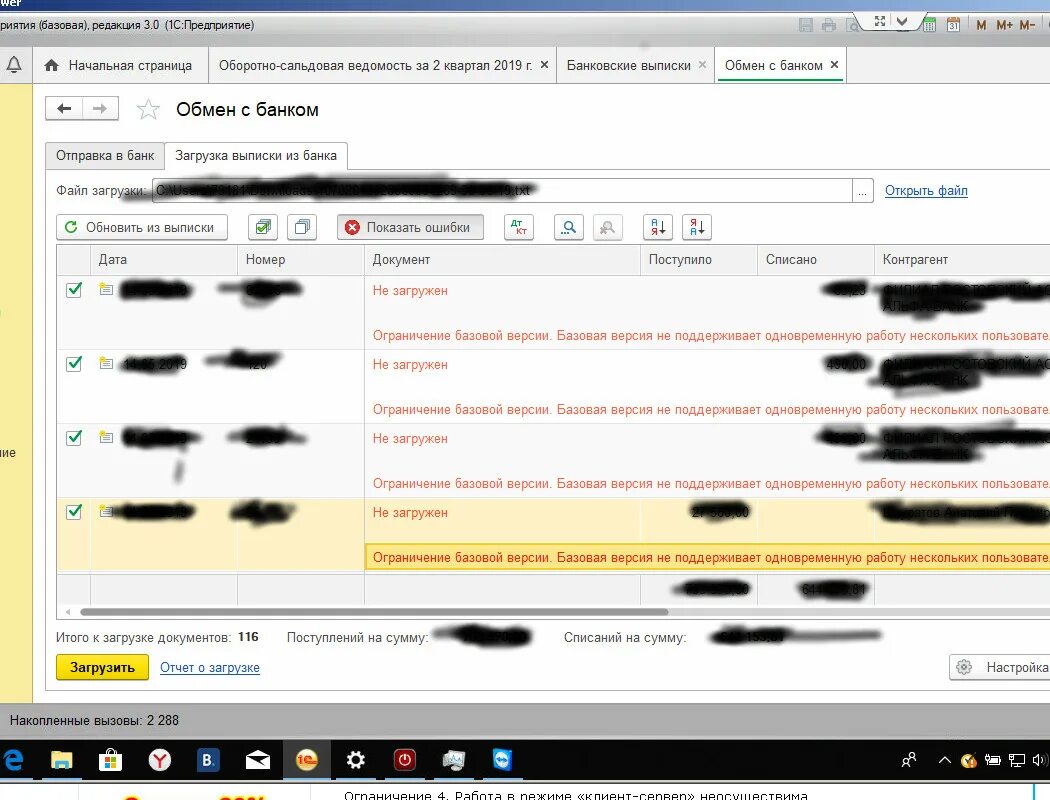The image size is (1050, 800).
Task: Close the Обмен с банком tab
Action: (834, 65)
